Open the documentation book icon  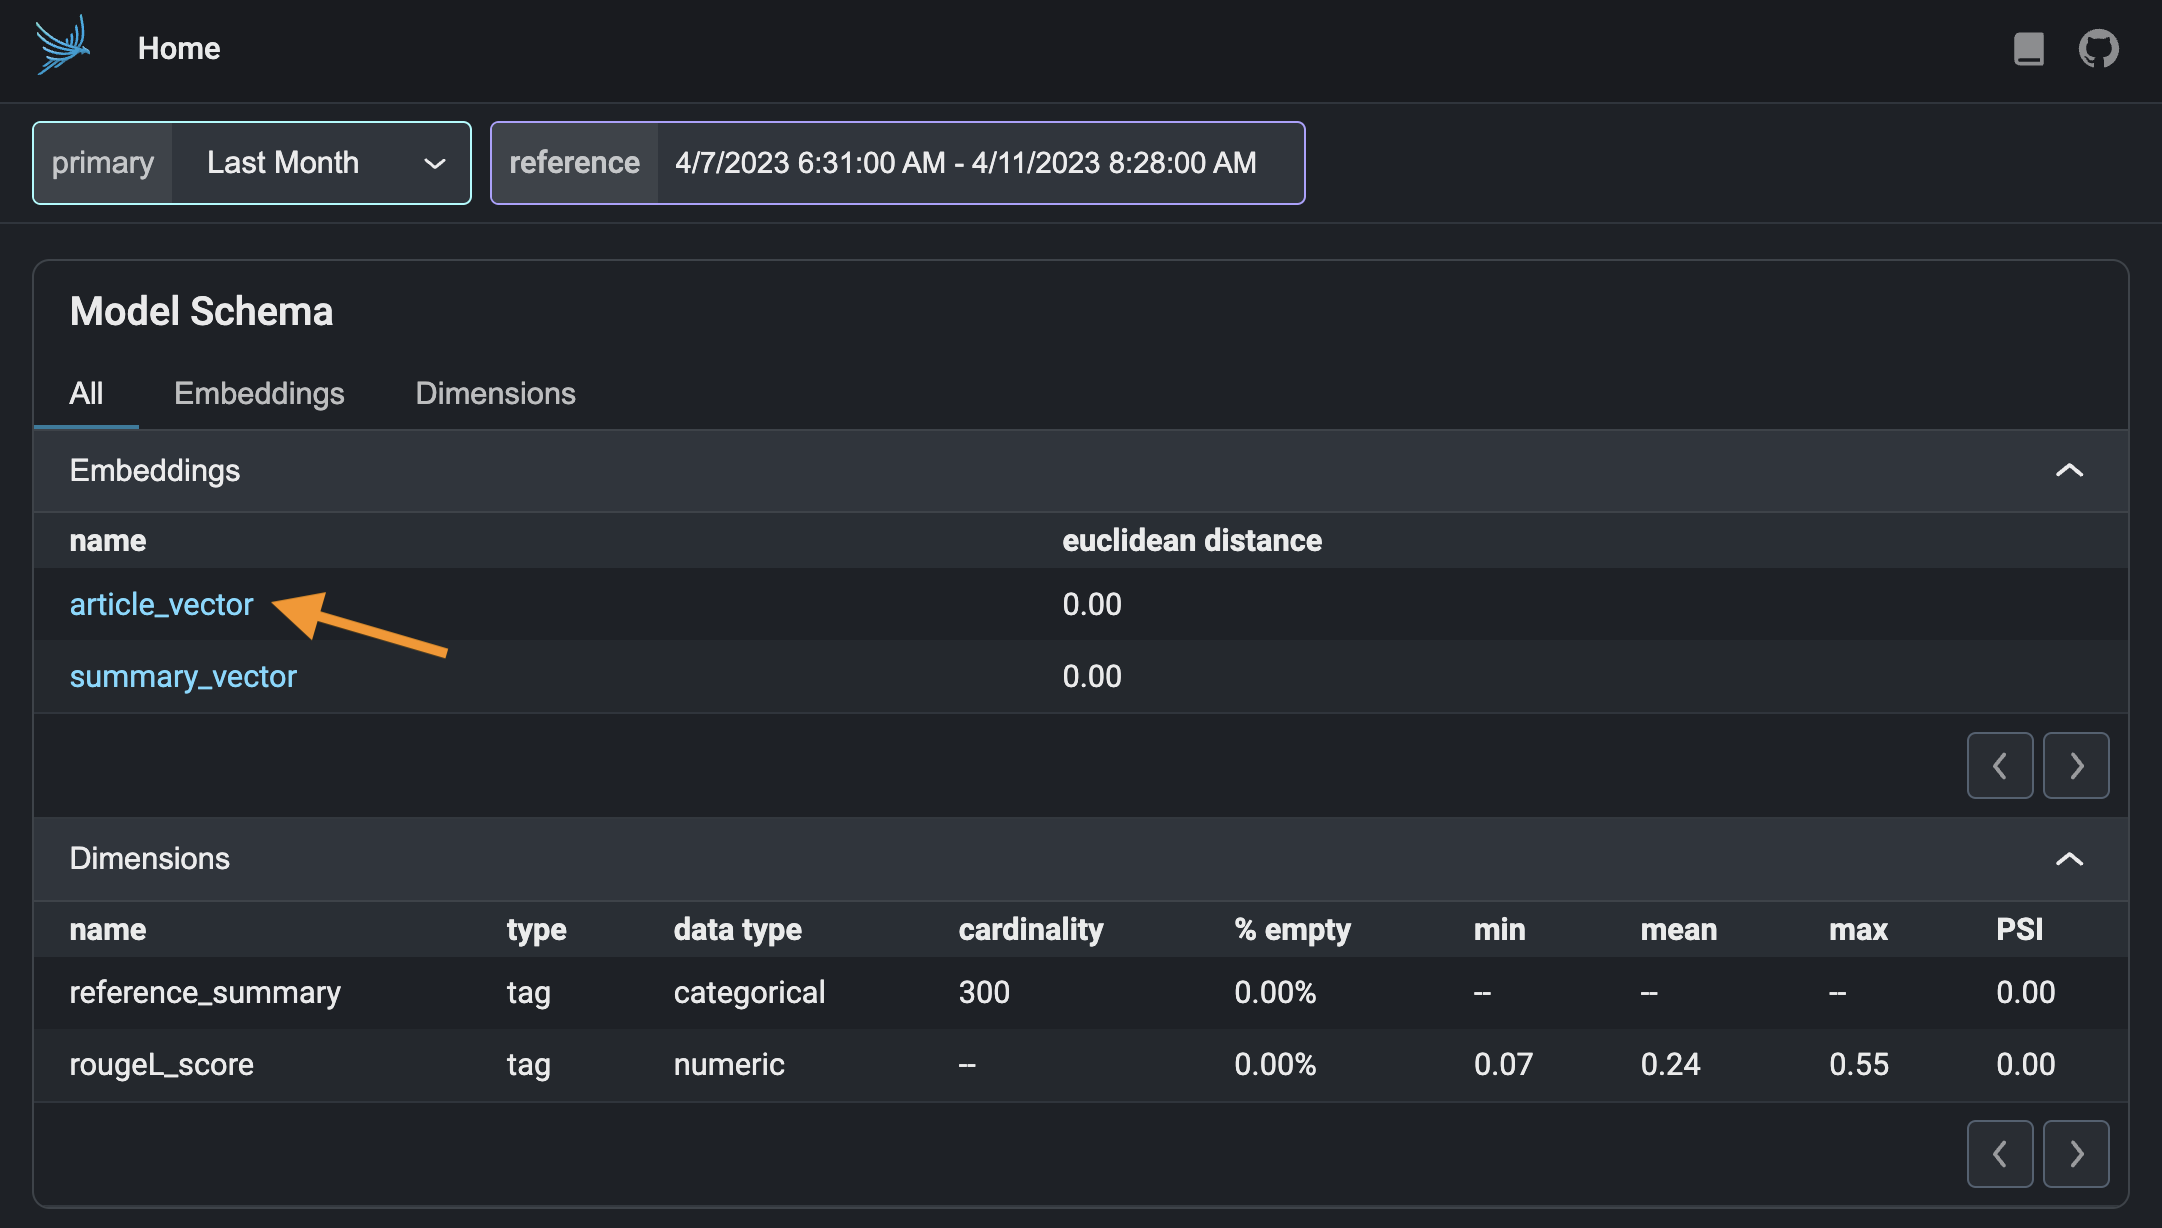[x=2028, y=48]
